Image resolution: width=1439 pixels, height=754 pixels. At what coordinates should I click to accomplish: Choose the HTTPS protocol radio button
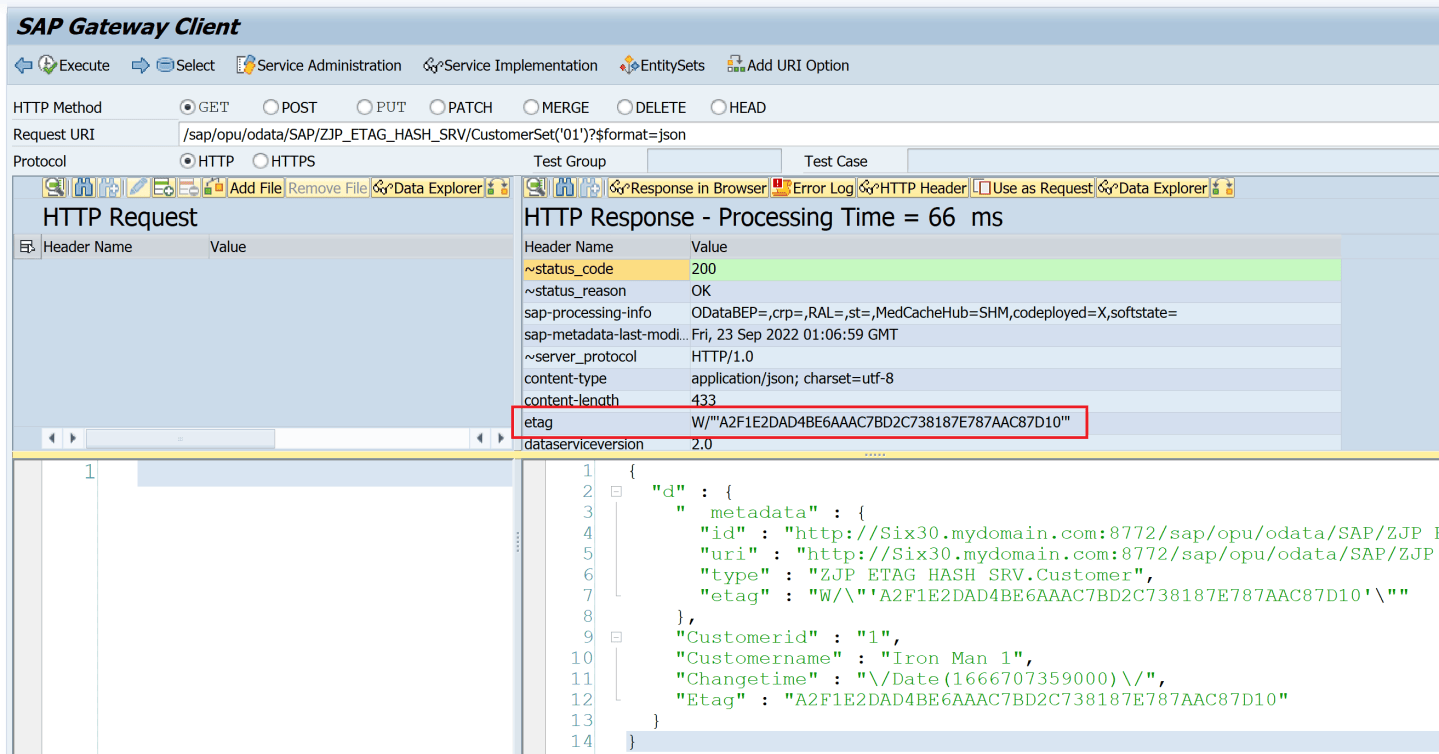tap(261, 161)
